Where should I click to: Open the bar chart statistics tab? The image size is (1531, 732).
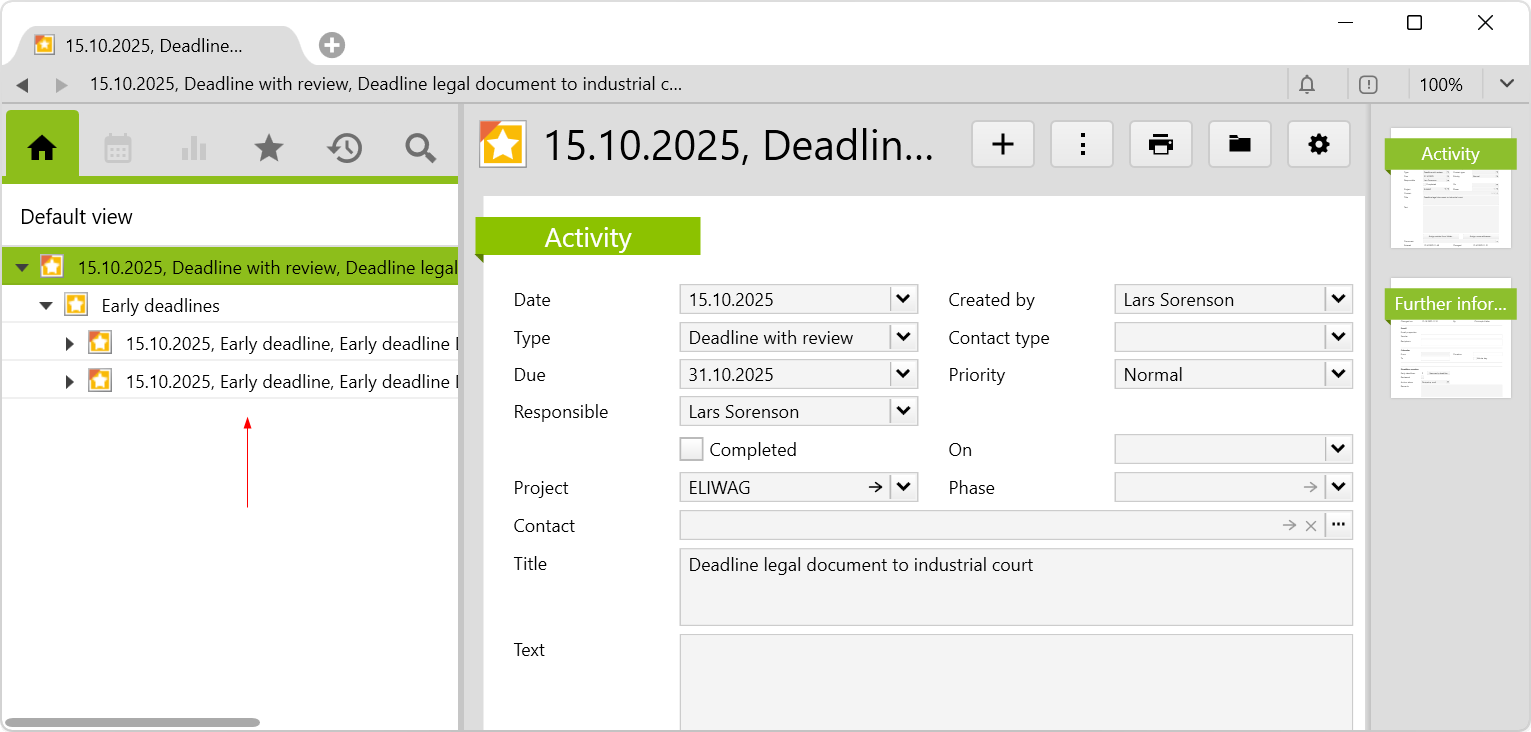[x=194, y=148]
